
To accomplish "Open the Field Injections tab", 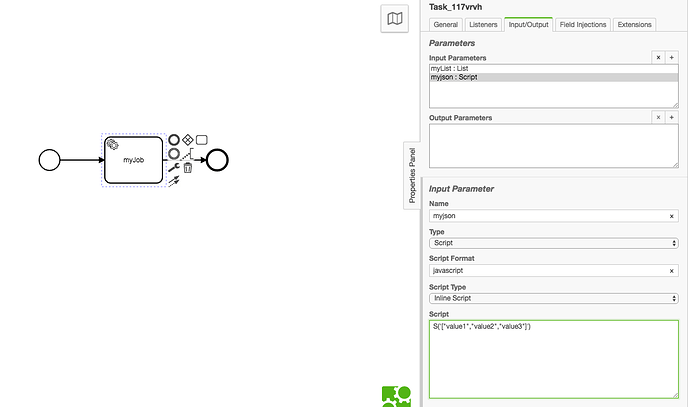I will pyautogui.click(x=583, y=25).
